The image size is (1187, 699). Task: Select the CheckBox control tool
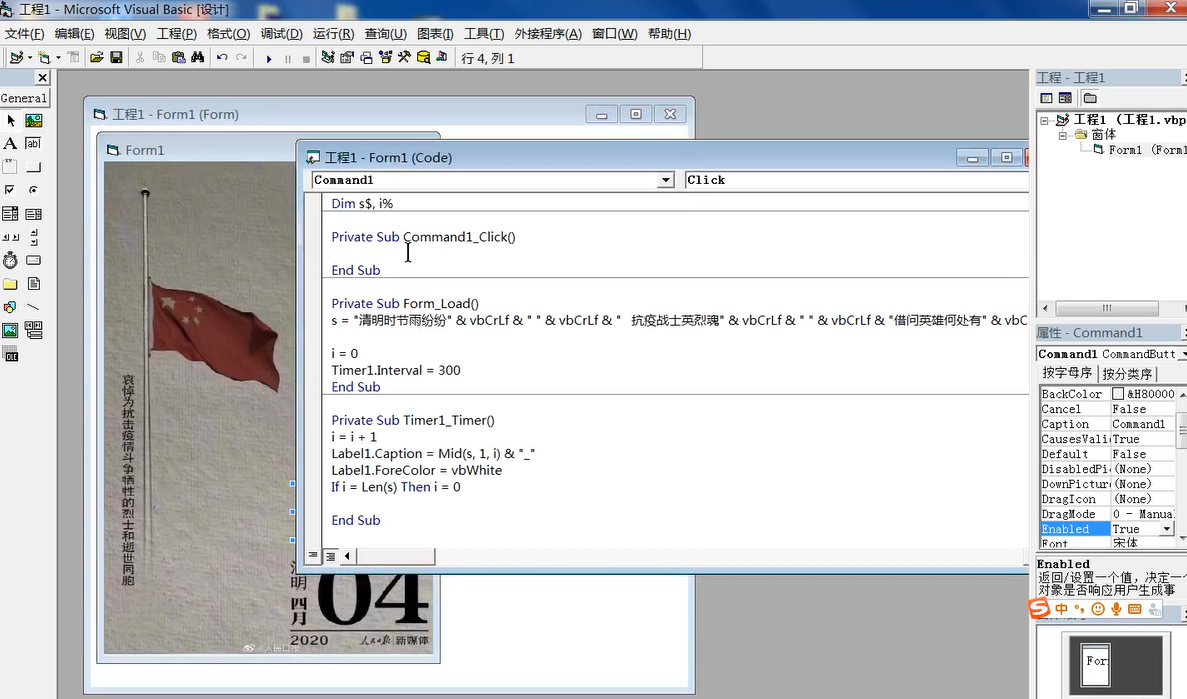click(x=10, y=190)
